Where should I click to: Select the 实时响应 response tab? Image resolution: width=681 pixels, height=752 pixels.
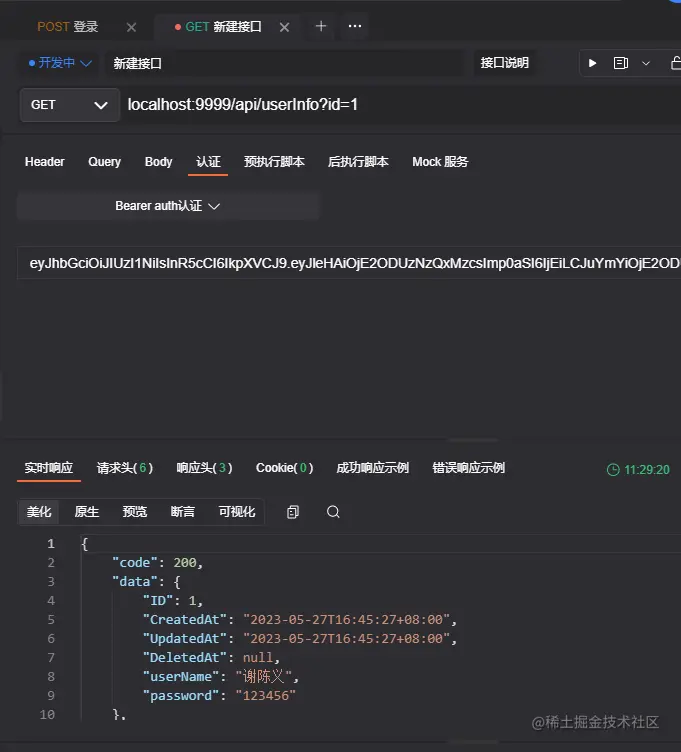pos(49,468)
